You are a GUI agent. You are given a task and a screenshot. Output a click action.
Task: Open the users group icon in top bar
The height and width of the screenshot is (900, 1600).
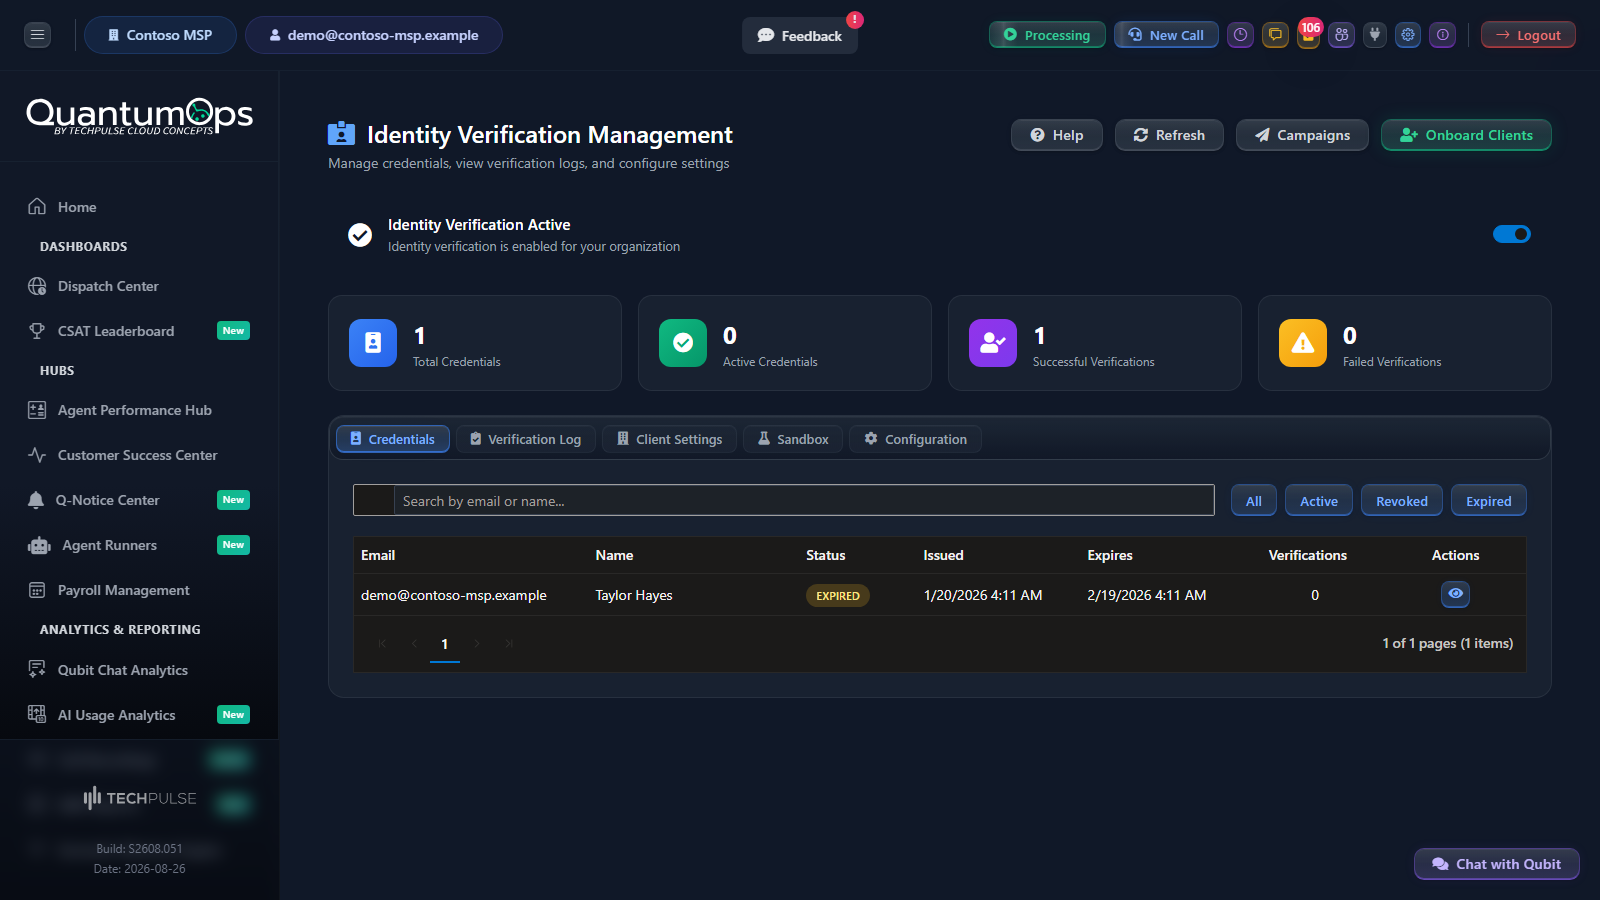1342,35
